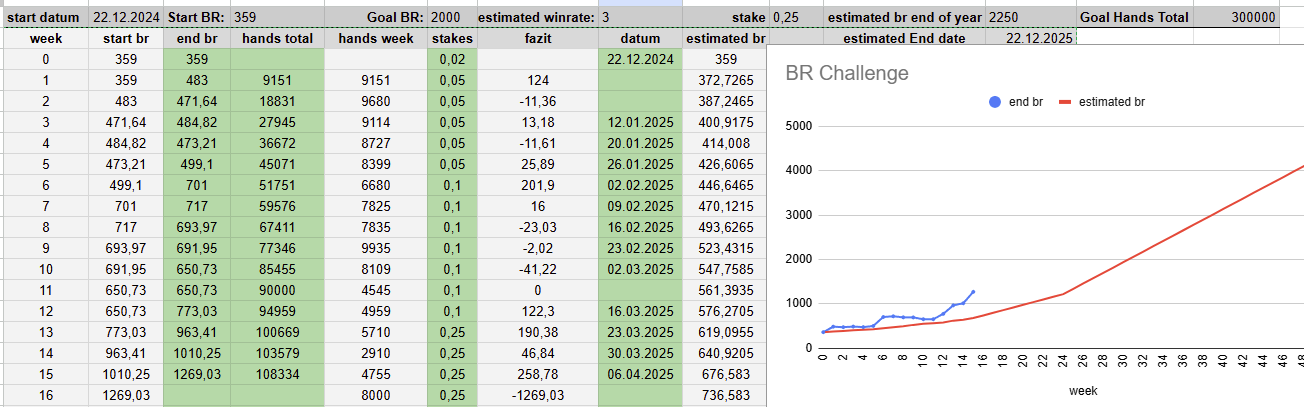The image size is (1304, 407).
Task: Select the start datum cell 22.12.2024
Action: (x=126, y=17)
